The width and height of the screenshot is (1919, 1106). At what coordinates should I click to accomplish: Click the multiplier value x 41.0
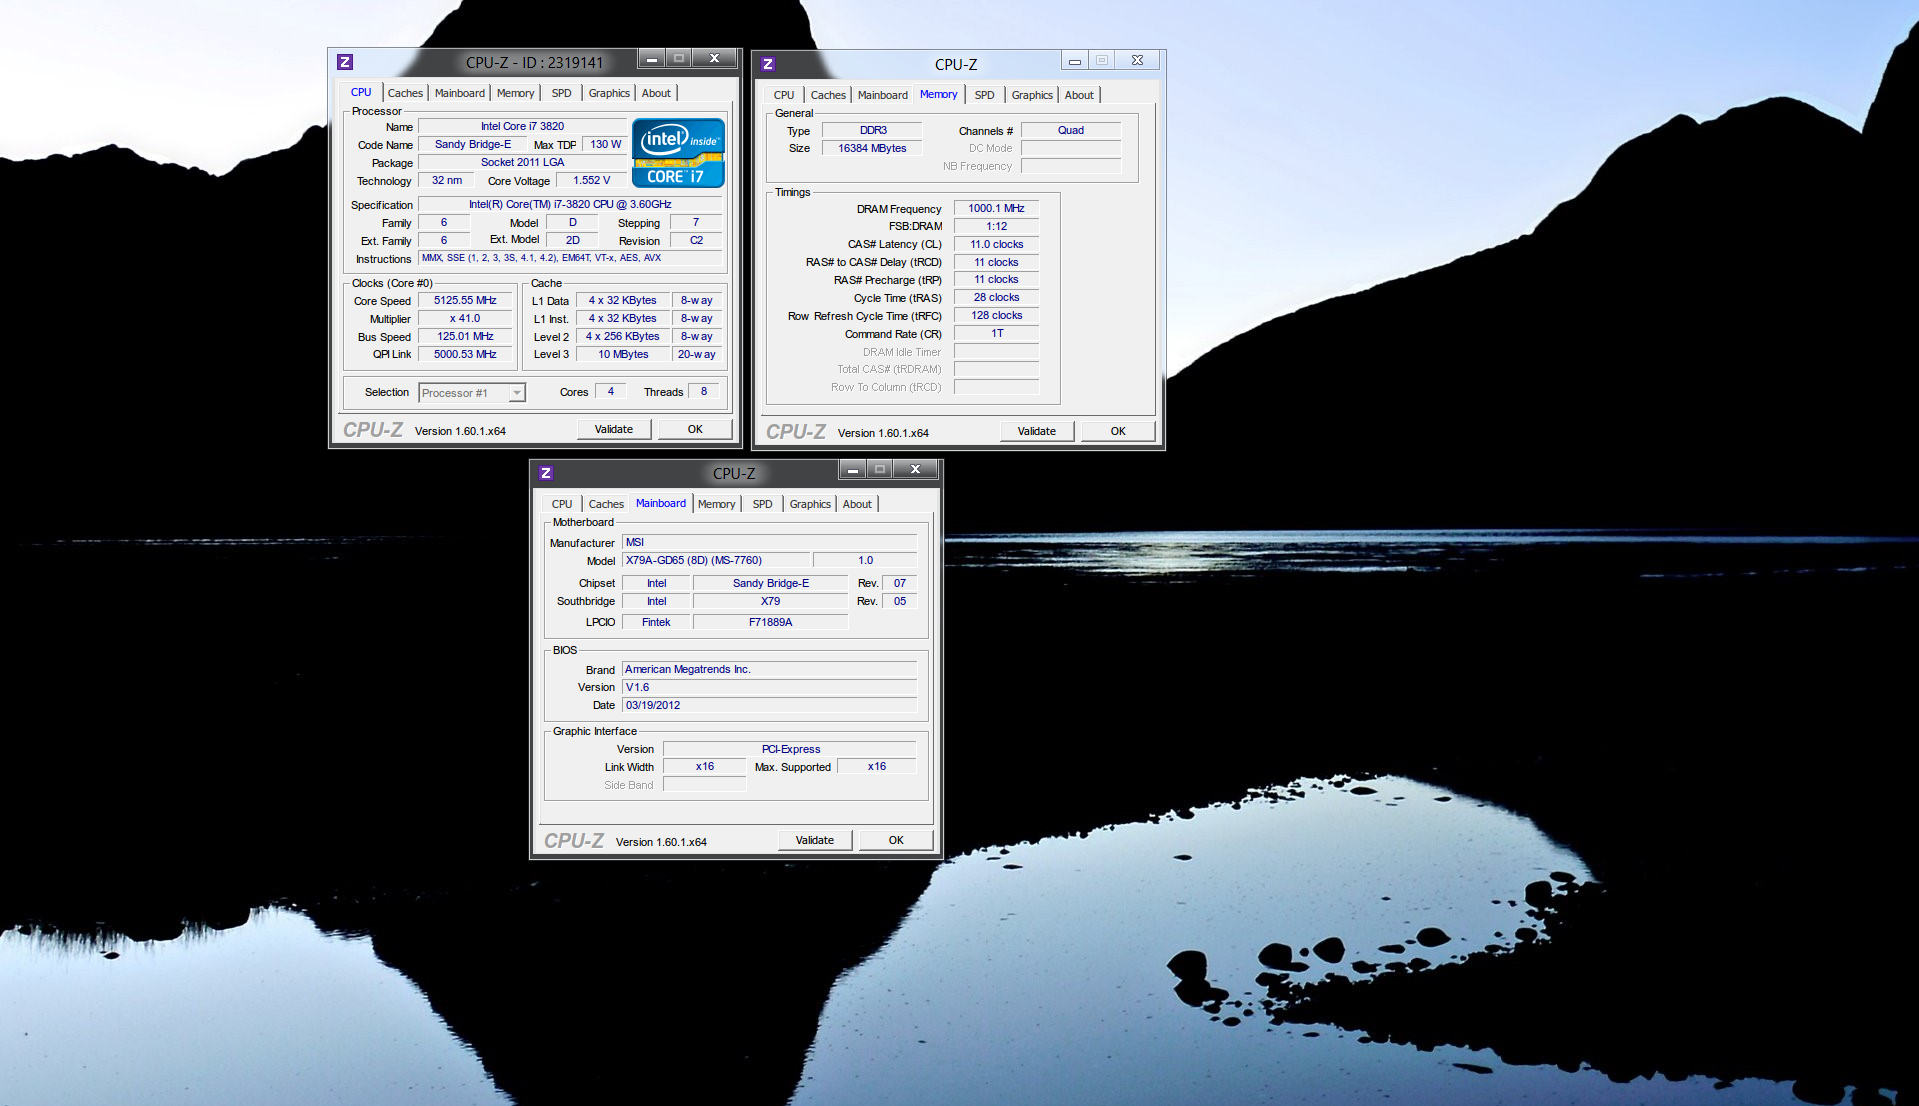pyautogui.click(x=465, y=318)
